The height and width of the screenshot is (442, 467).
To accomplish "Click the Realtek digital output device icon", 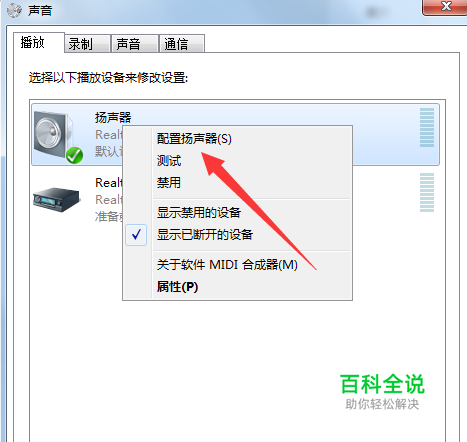I will pyautogui.click(x=57, y=199).
